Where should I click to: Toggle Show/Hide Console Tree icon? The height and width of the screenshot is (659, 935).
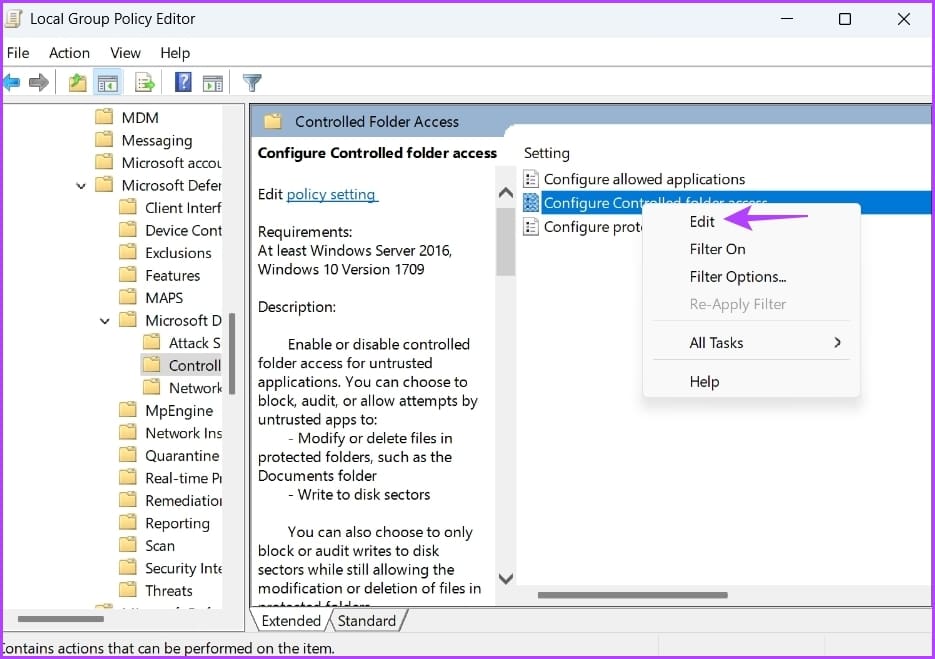108,83
